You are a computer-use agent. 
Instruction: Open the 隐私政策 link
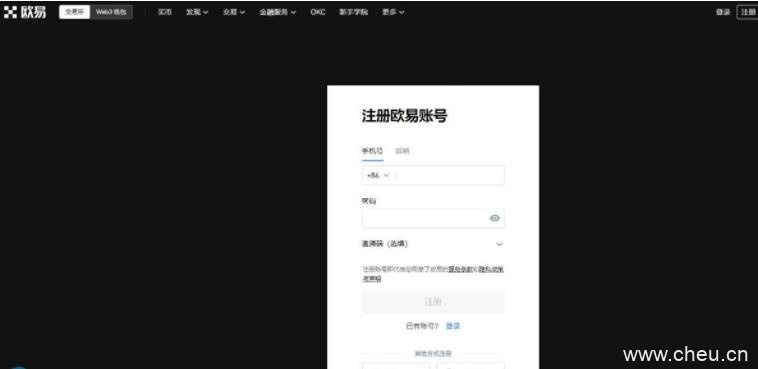(x=491, y=269)
